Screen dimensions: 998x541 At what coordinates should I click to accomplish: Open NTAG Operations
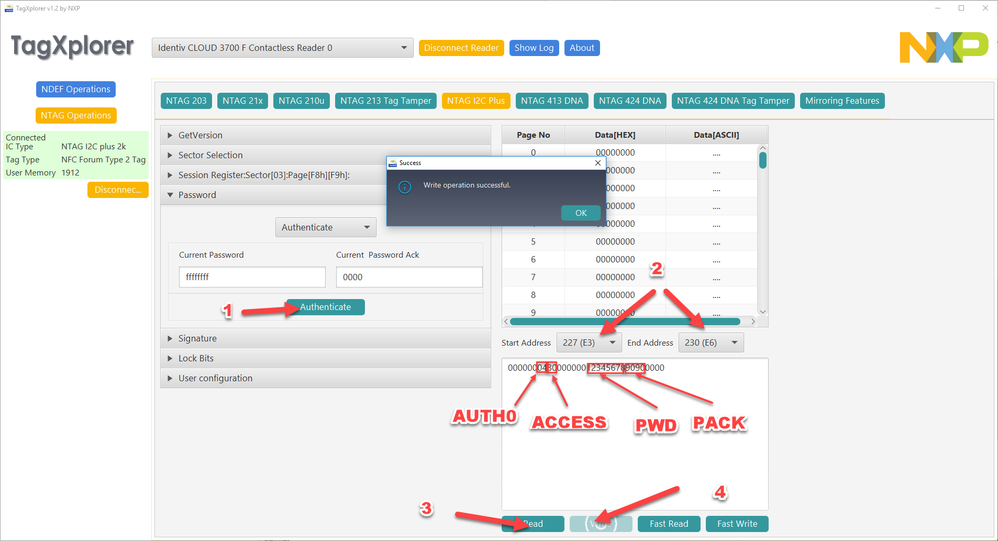[76, 115]
